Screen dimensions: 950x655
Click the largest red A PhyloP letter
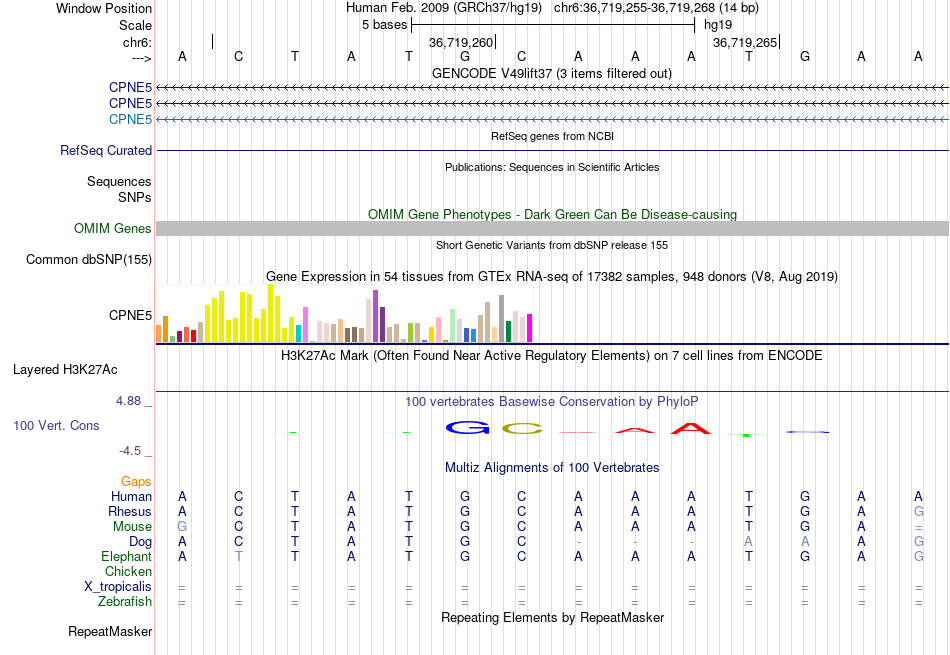click(691, 428)
